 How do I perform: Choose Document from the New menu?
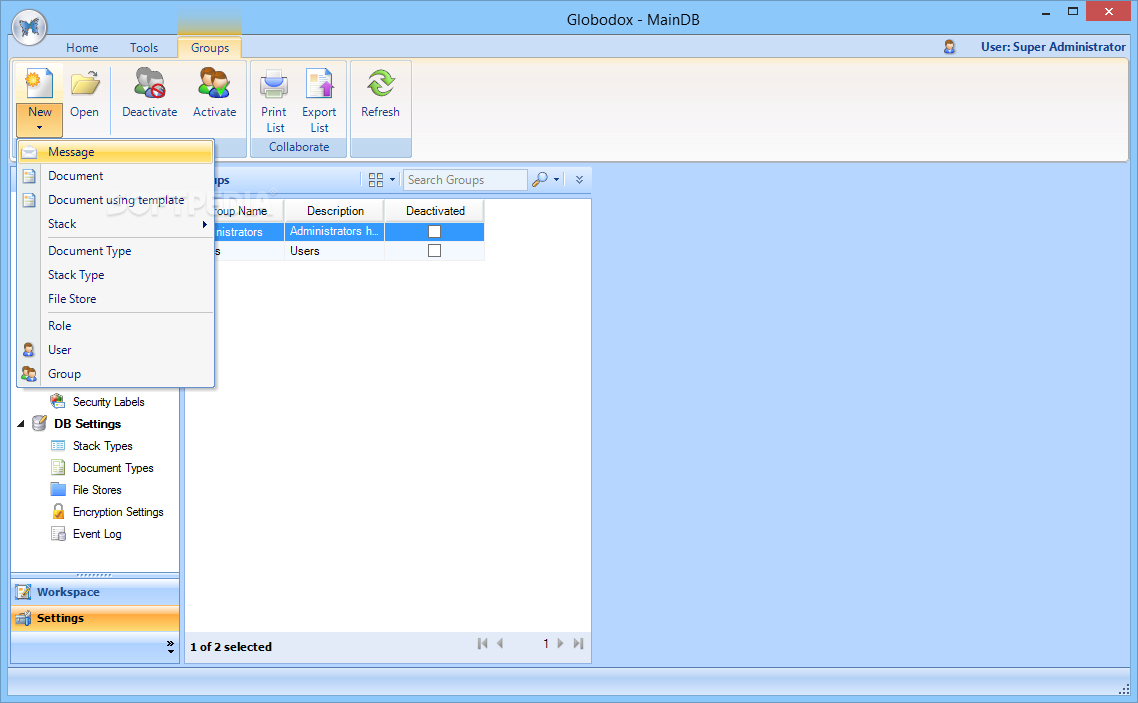pyautogui.click(x=116, y=176)
